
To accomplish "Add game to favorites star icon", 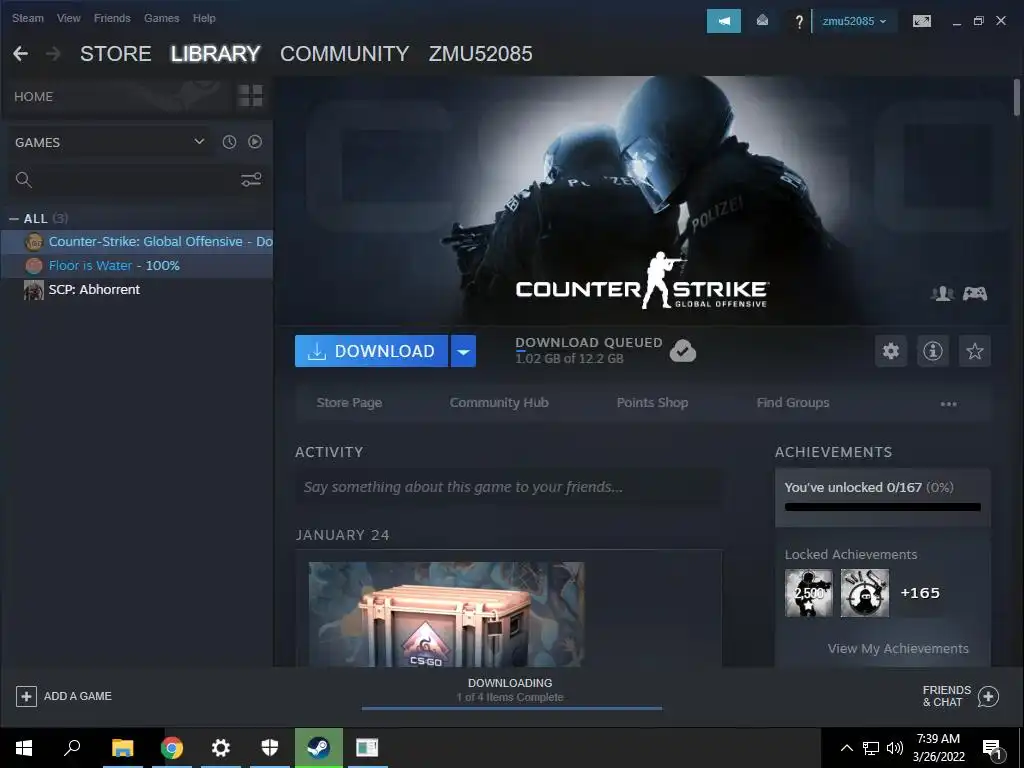I will pyautogui.click(x=974, y=351).
